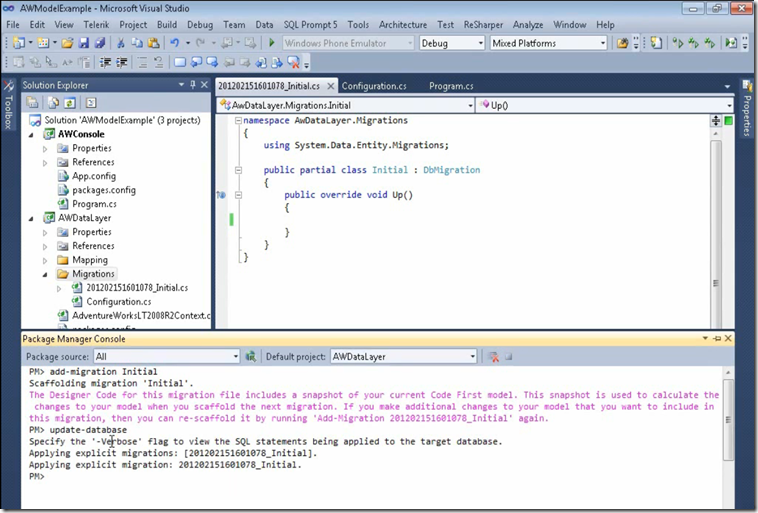The height and width of the screenshot is (513, 758).
Task: Click the stop command icon in Package Manager Console
Action: click(509, 357)
